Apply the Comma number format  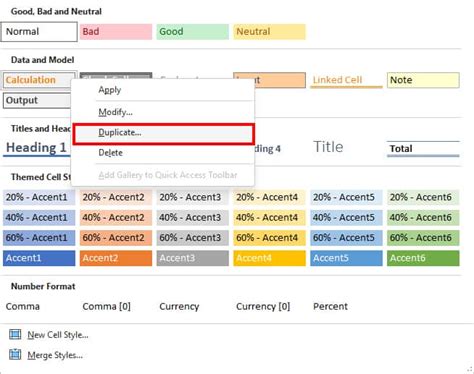point(23,306)
